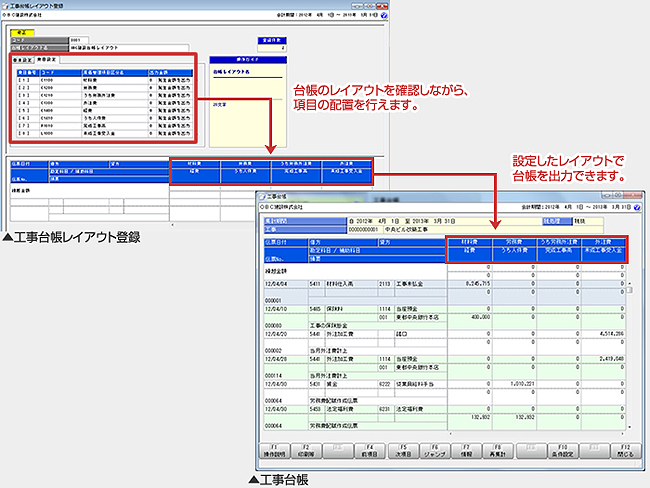This screenshot has height=488, width=650.
Task: Click 未成工事受入金 column header in ledger
Action: tap(604, 250)
